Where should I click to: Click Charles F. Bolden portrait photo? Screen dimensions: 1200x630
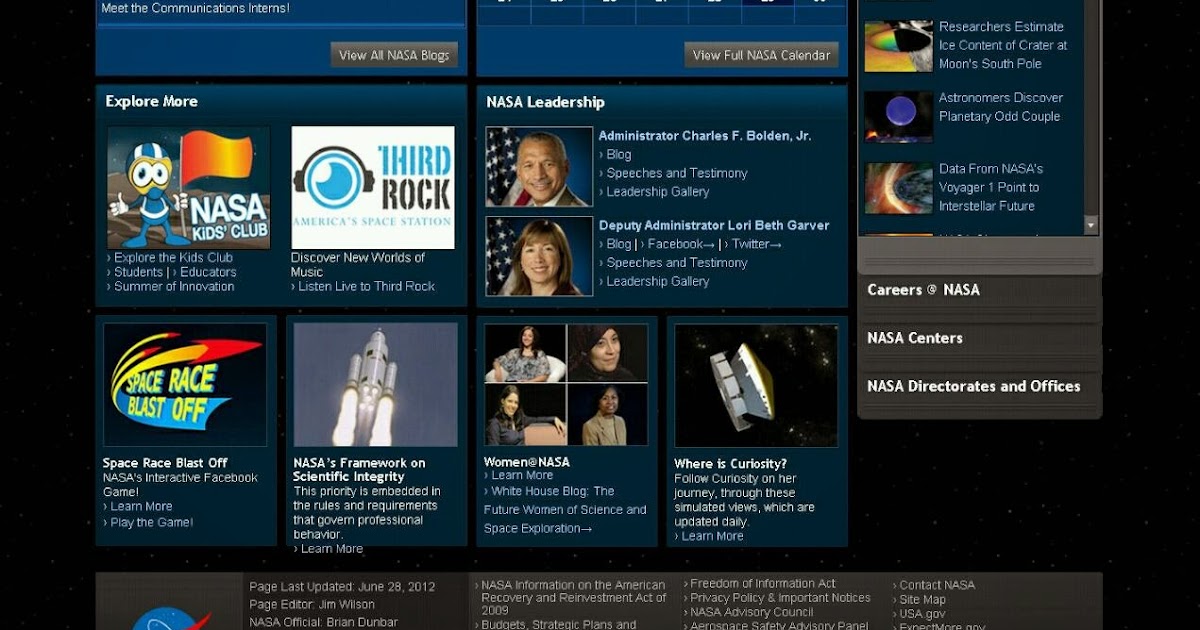pyautogui.click(x=539, y=167)
